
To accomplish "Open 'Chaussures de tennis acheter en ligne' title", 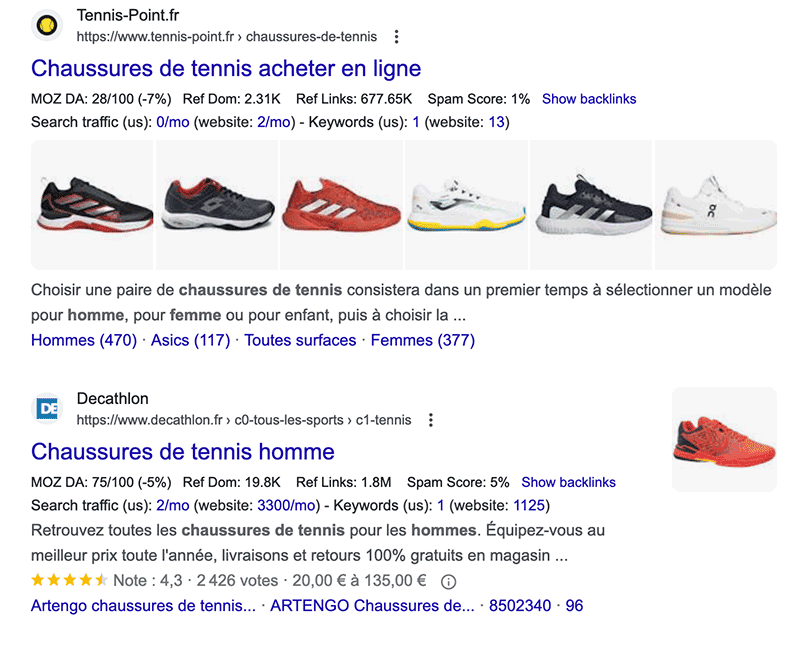I will pyautogui.click(x=226, y=68).
